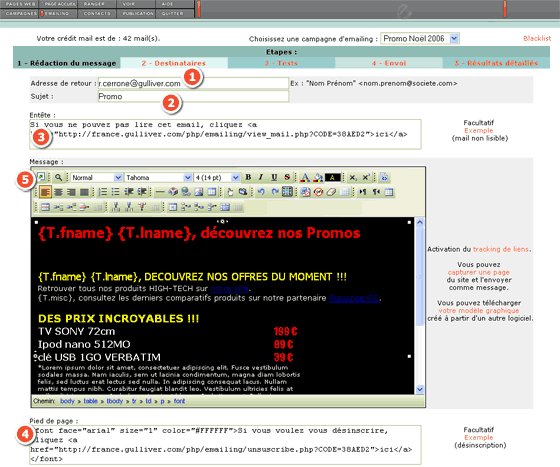This screenshot has height=467, width=560.
Task: Click the tracking de liens link
Action: pyautogui.click(x=501, y=249)
